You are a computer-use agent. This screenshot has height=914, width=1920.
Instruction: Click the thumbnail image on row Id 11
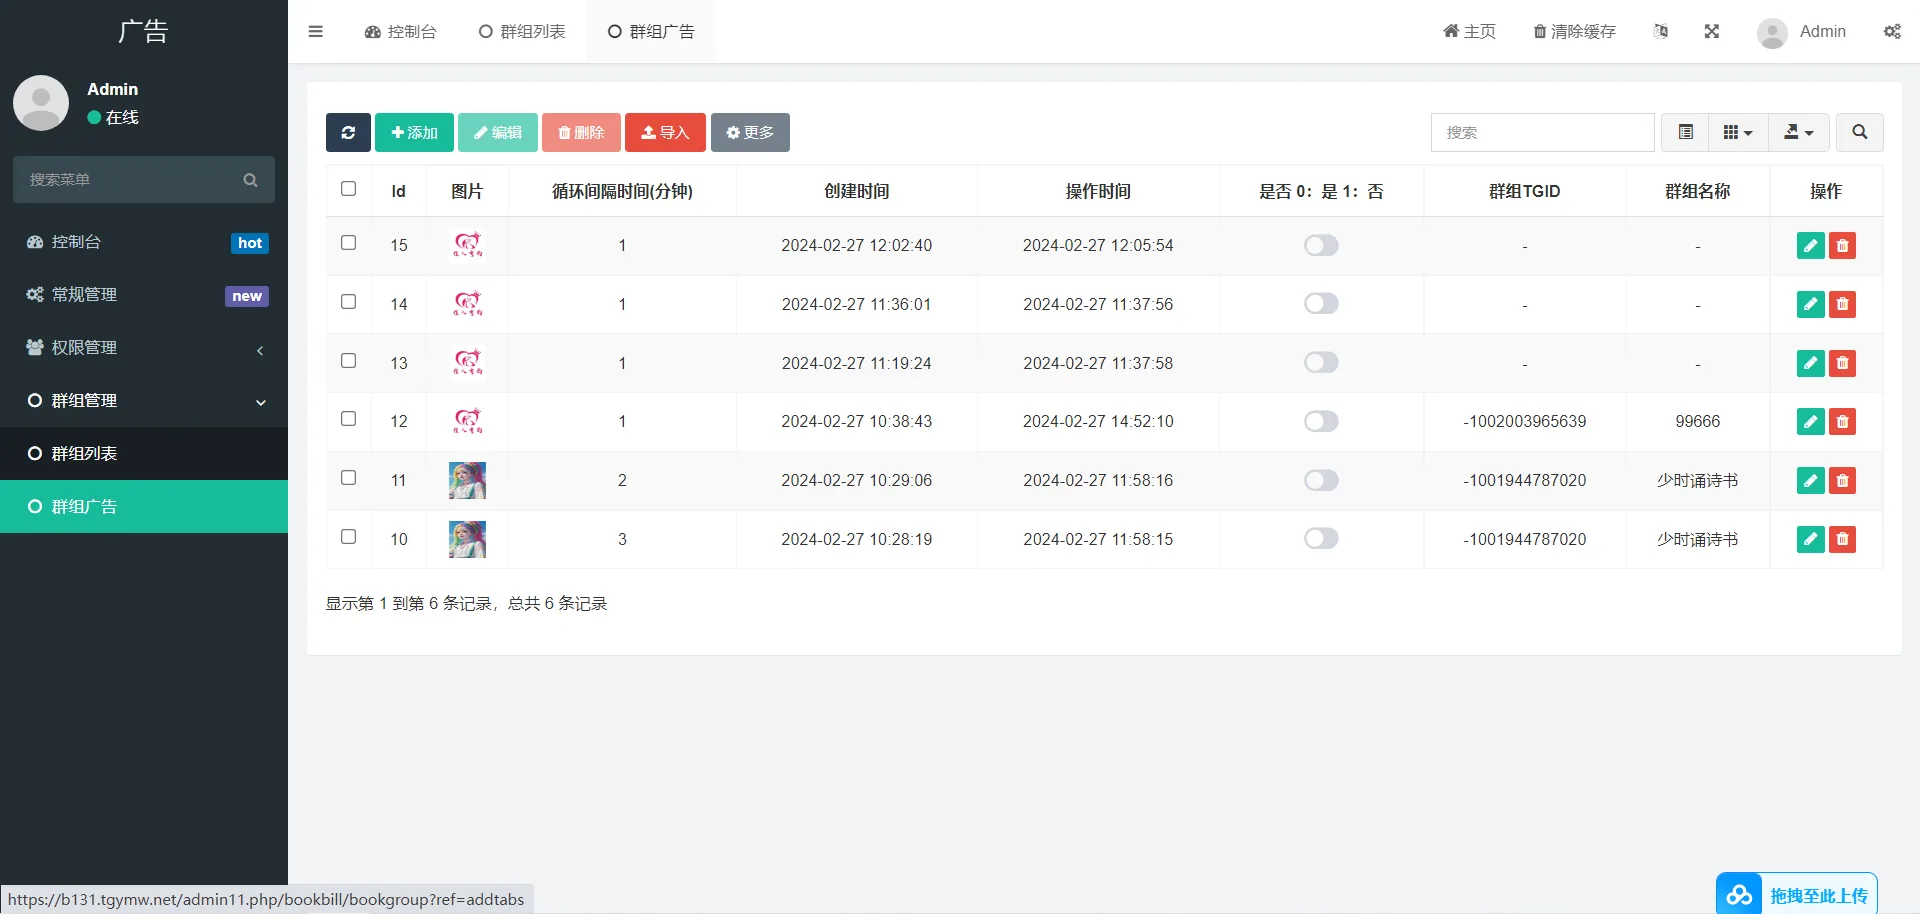click(x=467, y=480)
